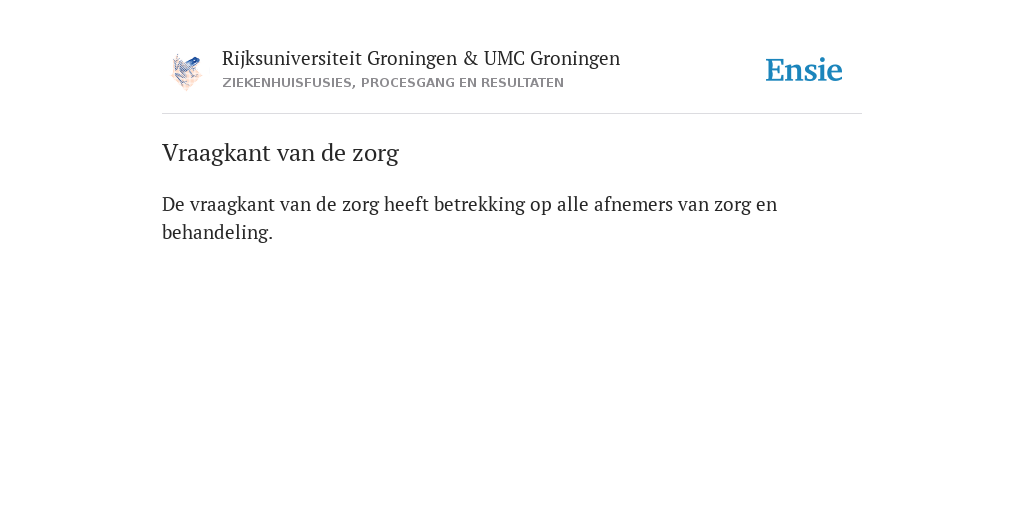The width and height of the screenshot is (1024, 512).
Task: Open the blue Ensie logo link
Action: coord(804,70)
